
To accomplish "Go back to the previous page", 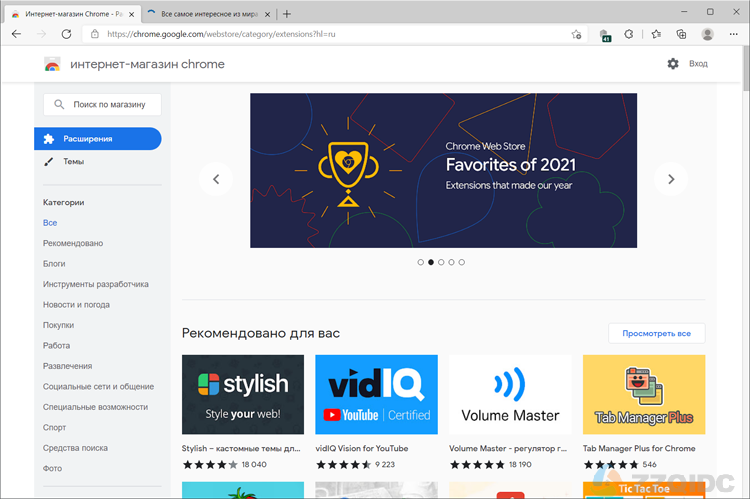I will (17, 34).
